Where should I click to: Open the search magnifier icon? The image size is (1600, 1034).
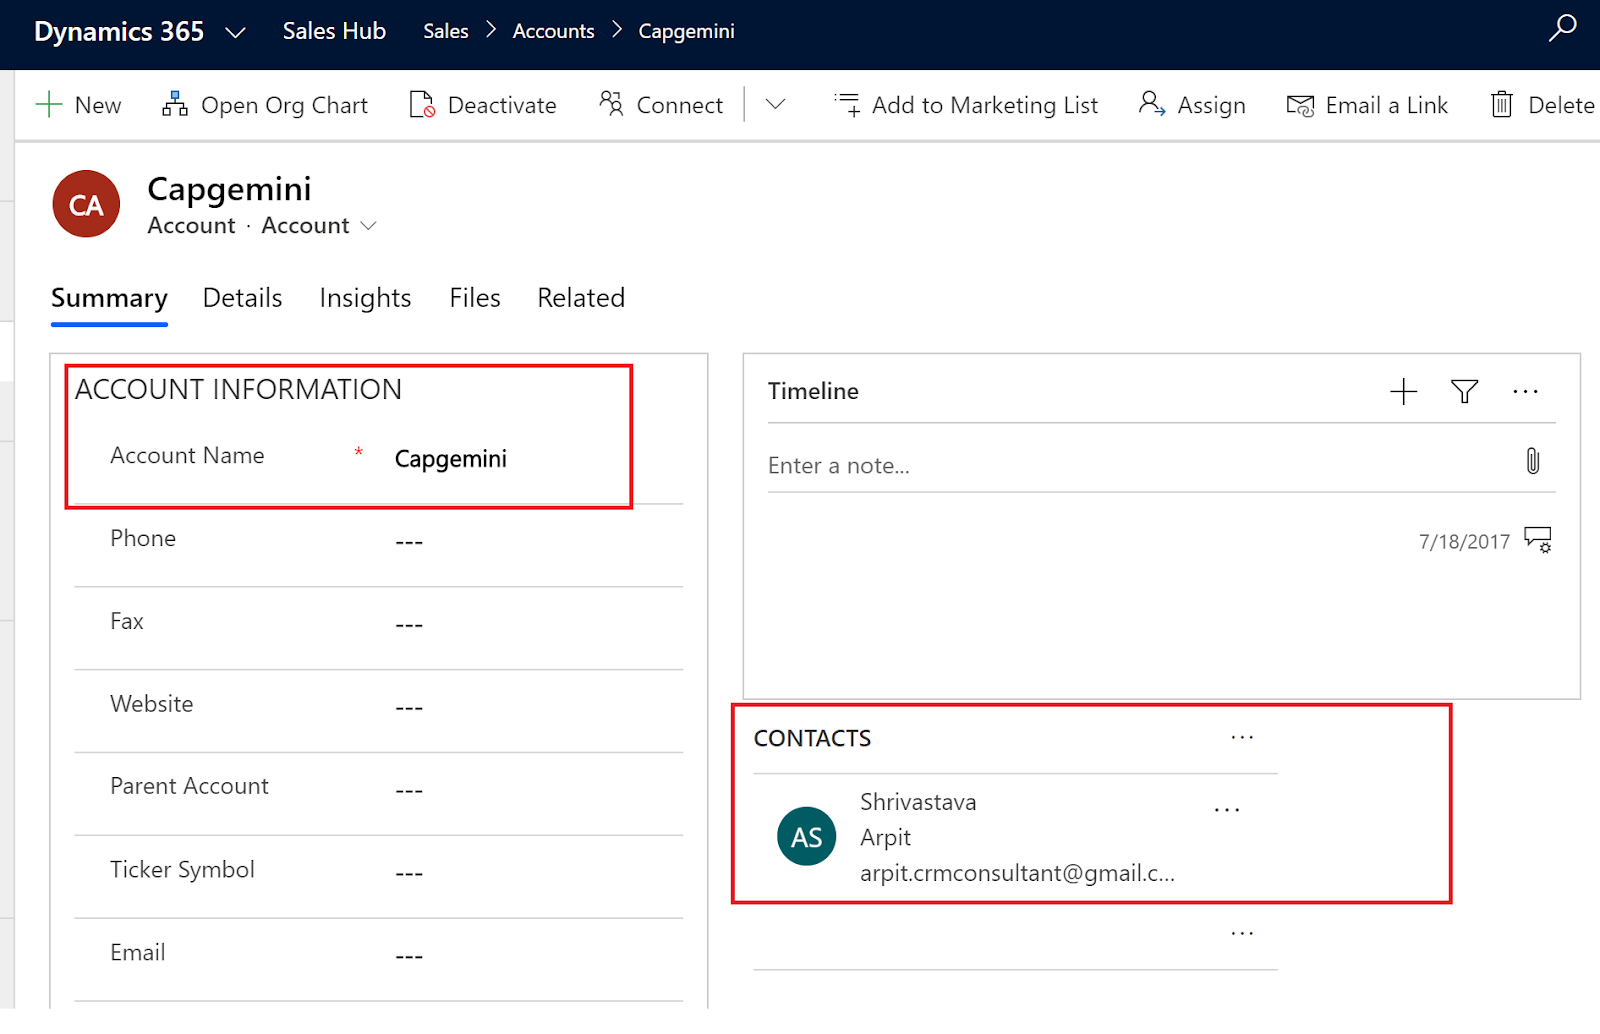coord(1562,27)
